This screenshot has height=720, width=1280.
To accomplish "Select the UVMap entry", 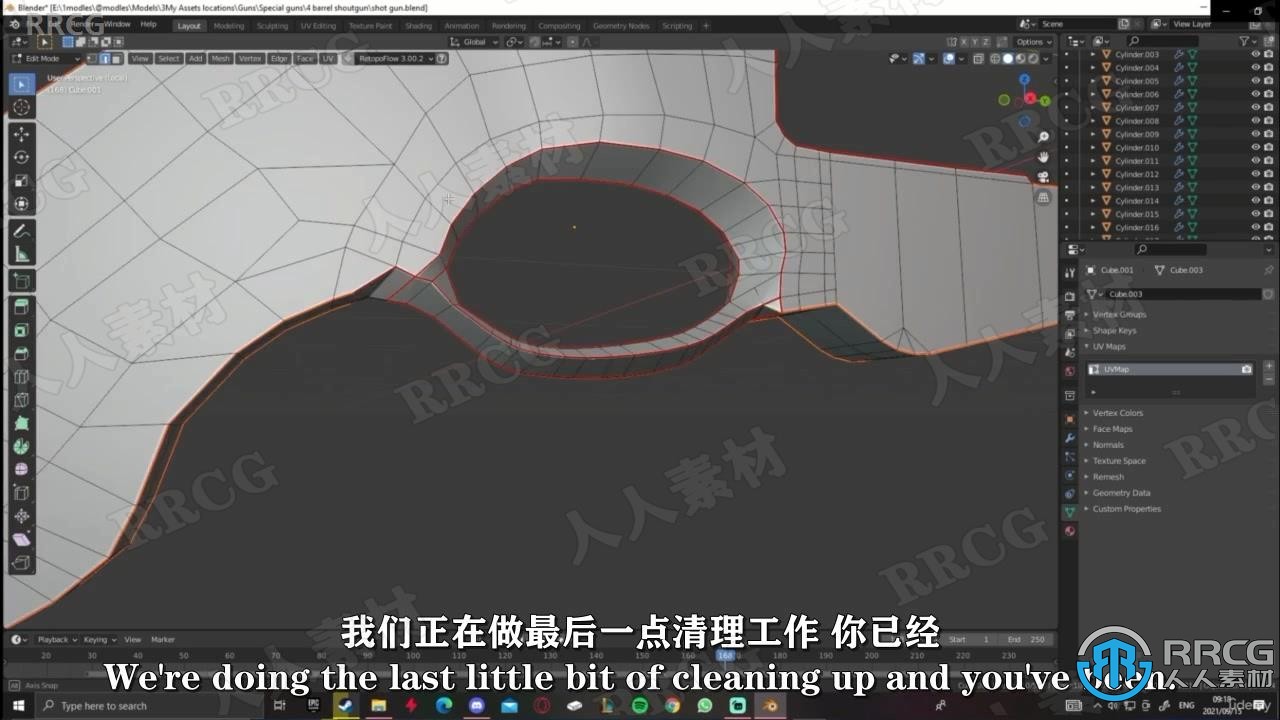I will pyautogui.click(x=1172, y=369).
